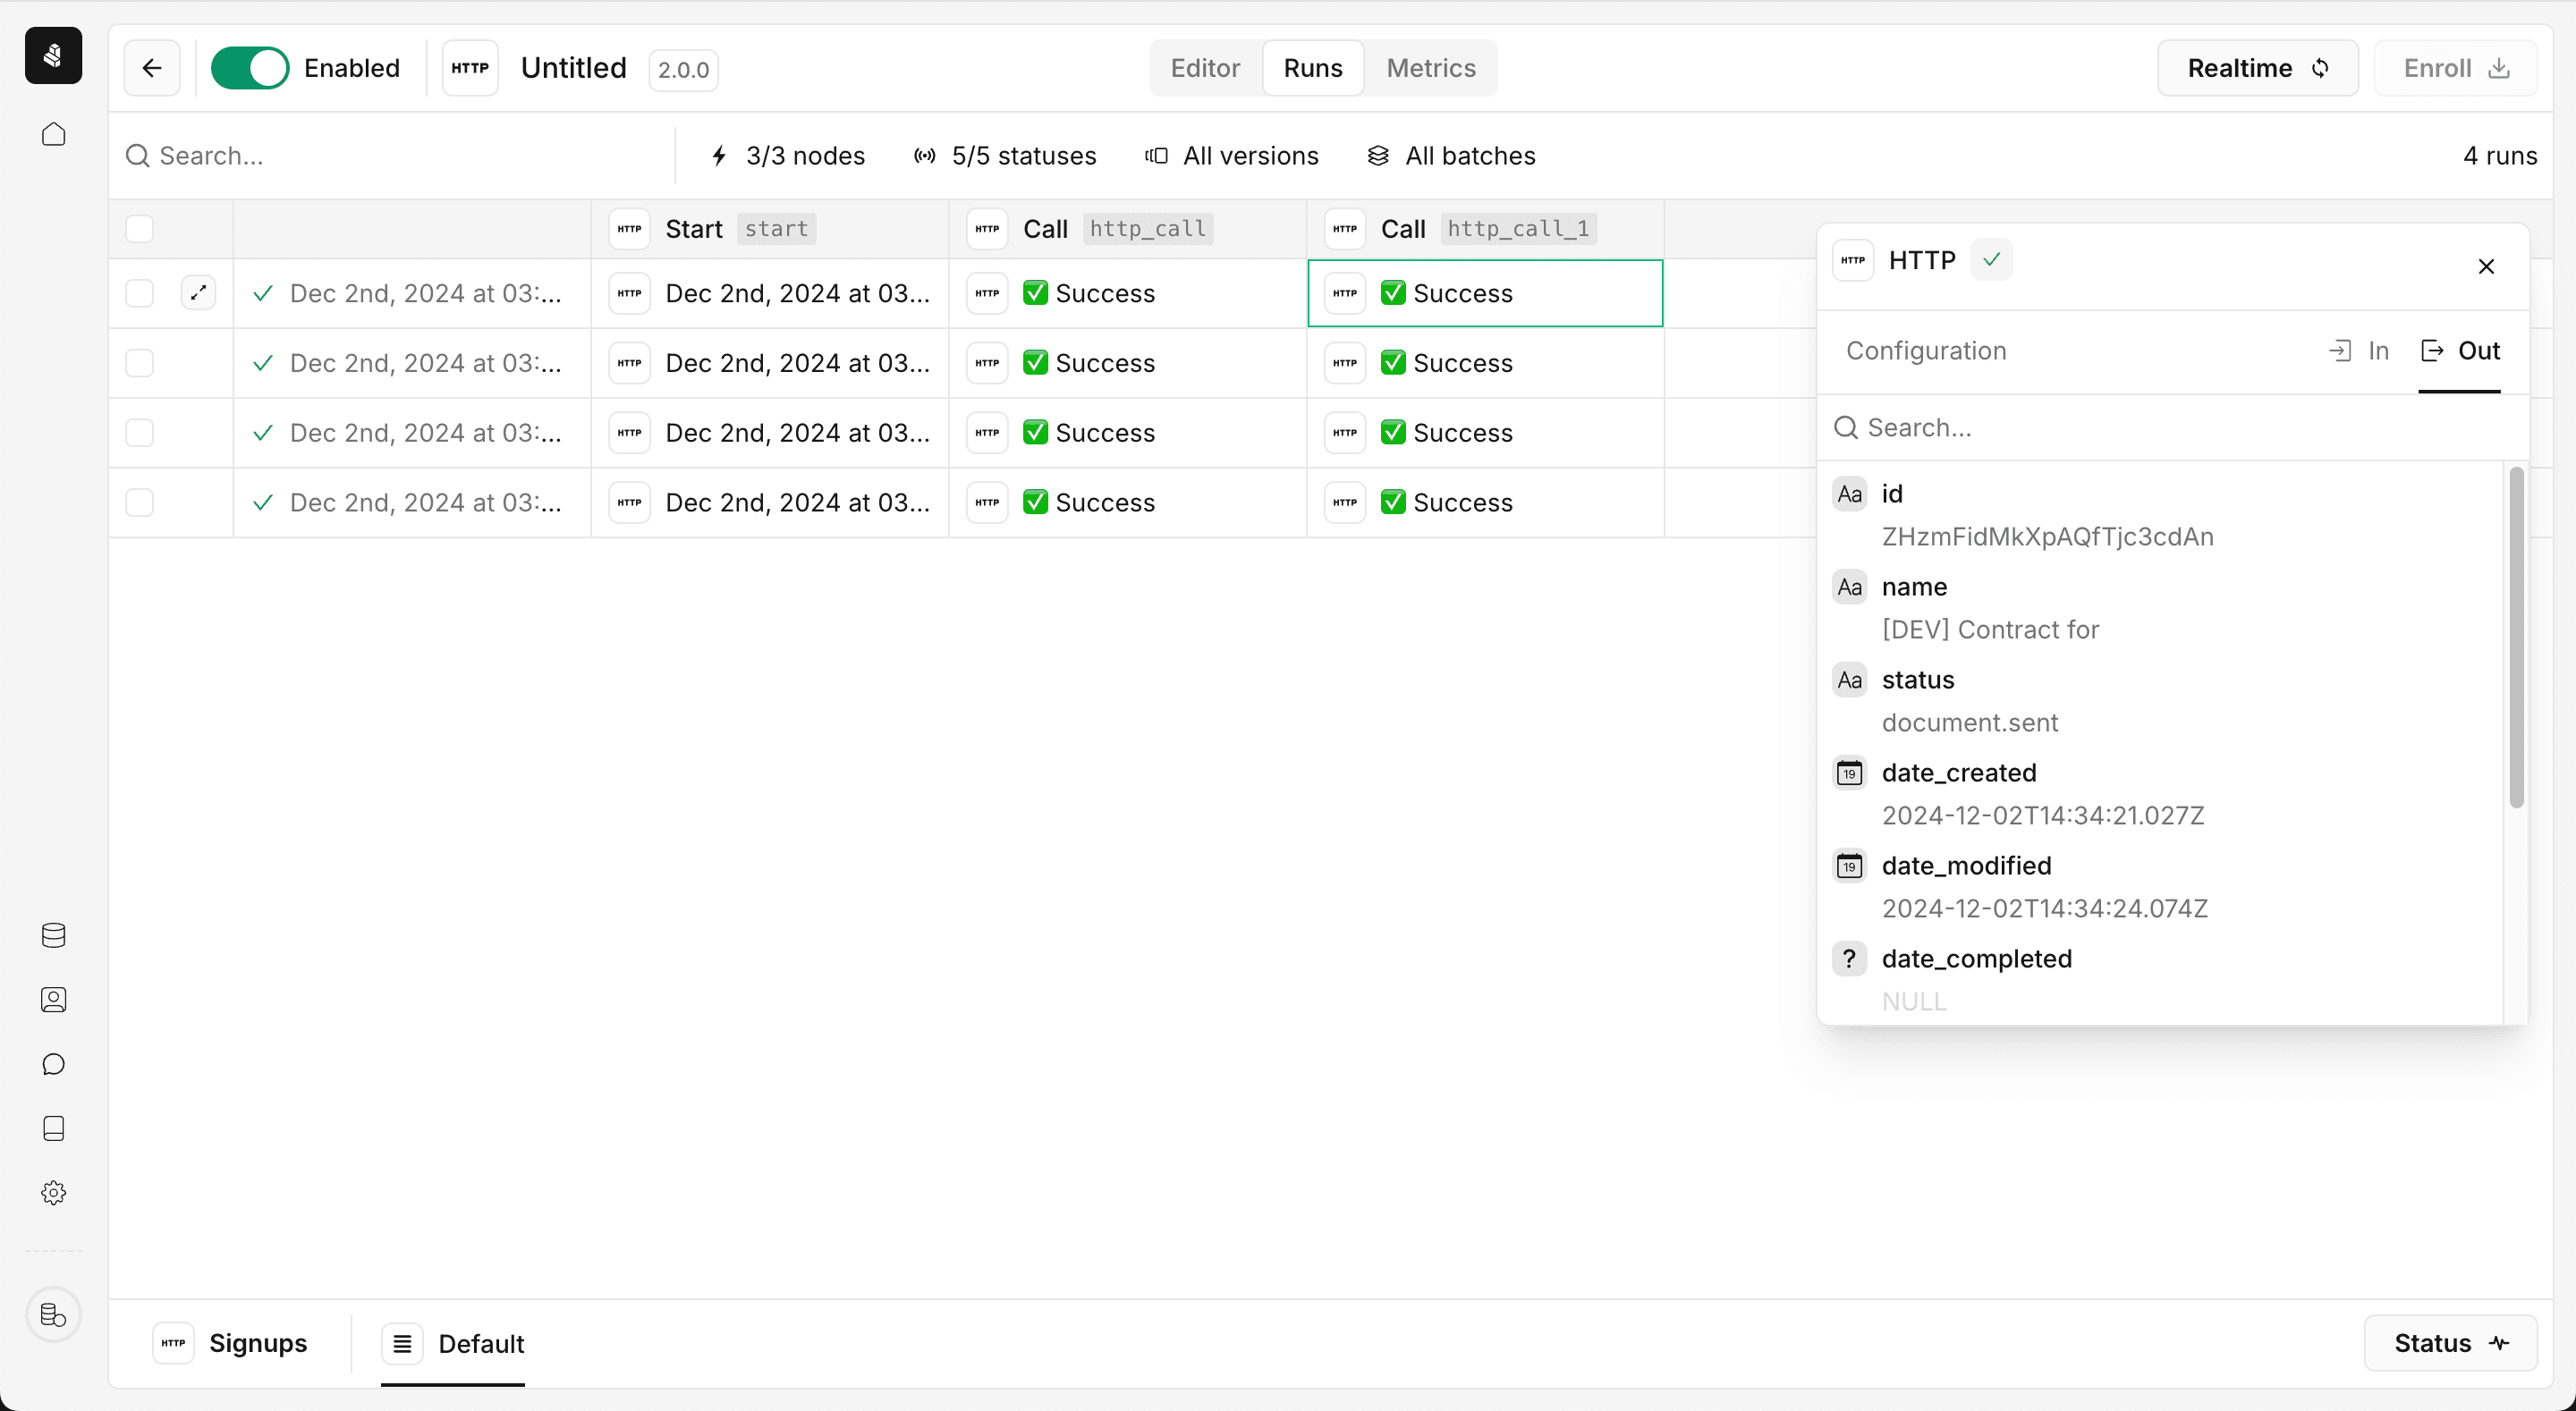The image size is (2576, 1411).
Task: Toggle the Enabled switch off
Action: (x=250, y=68)
